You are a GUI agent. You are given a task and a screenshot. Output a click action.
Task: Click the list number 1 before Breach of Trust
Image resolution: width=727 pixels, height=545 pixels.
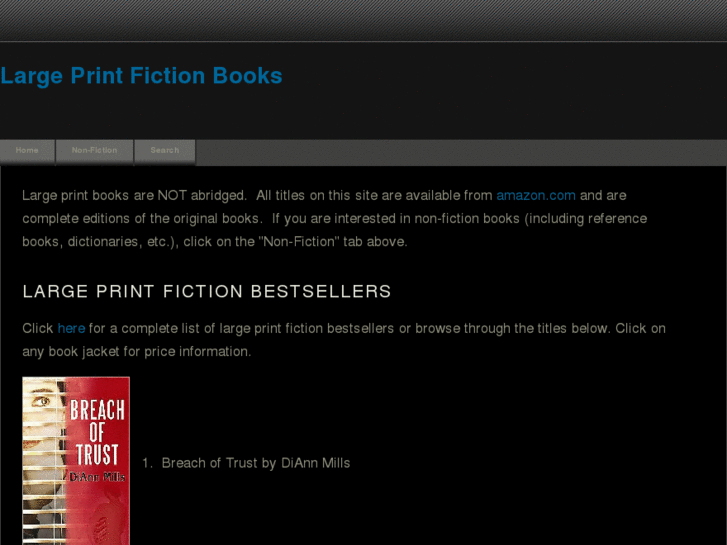(x=147, y=463)
